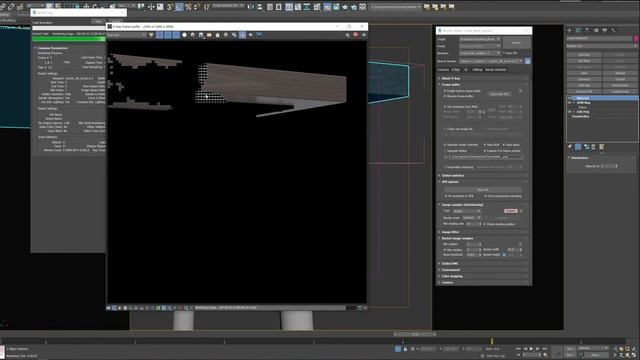The height and width of the screenshot is (360, 640).
Task: Open Display tab in command panel
Action: (x=605, y=30)
